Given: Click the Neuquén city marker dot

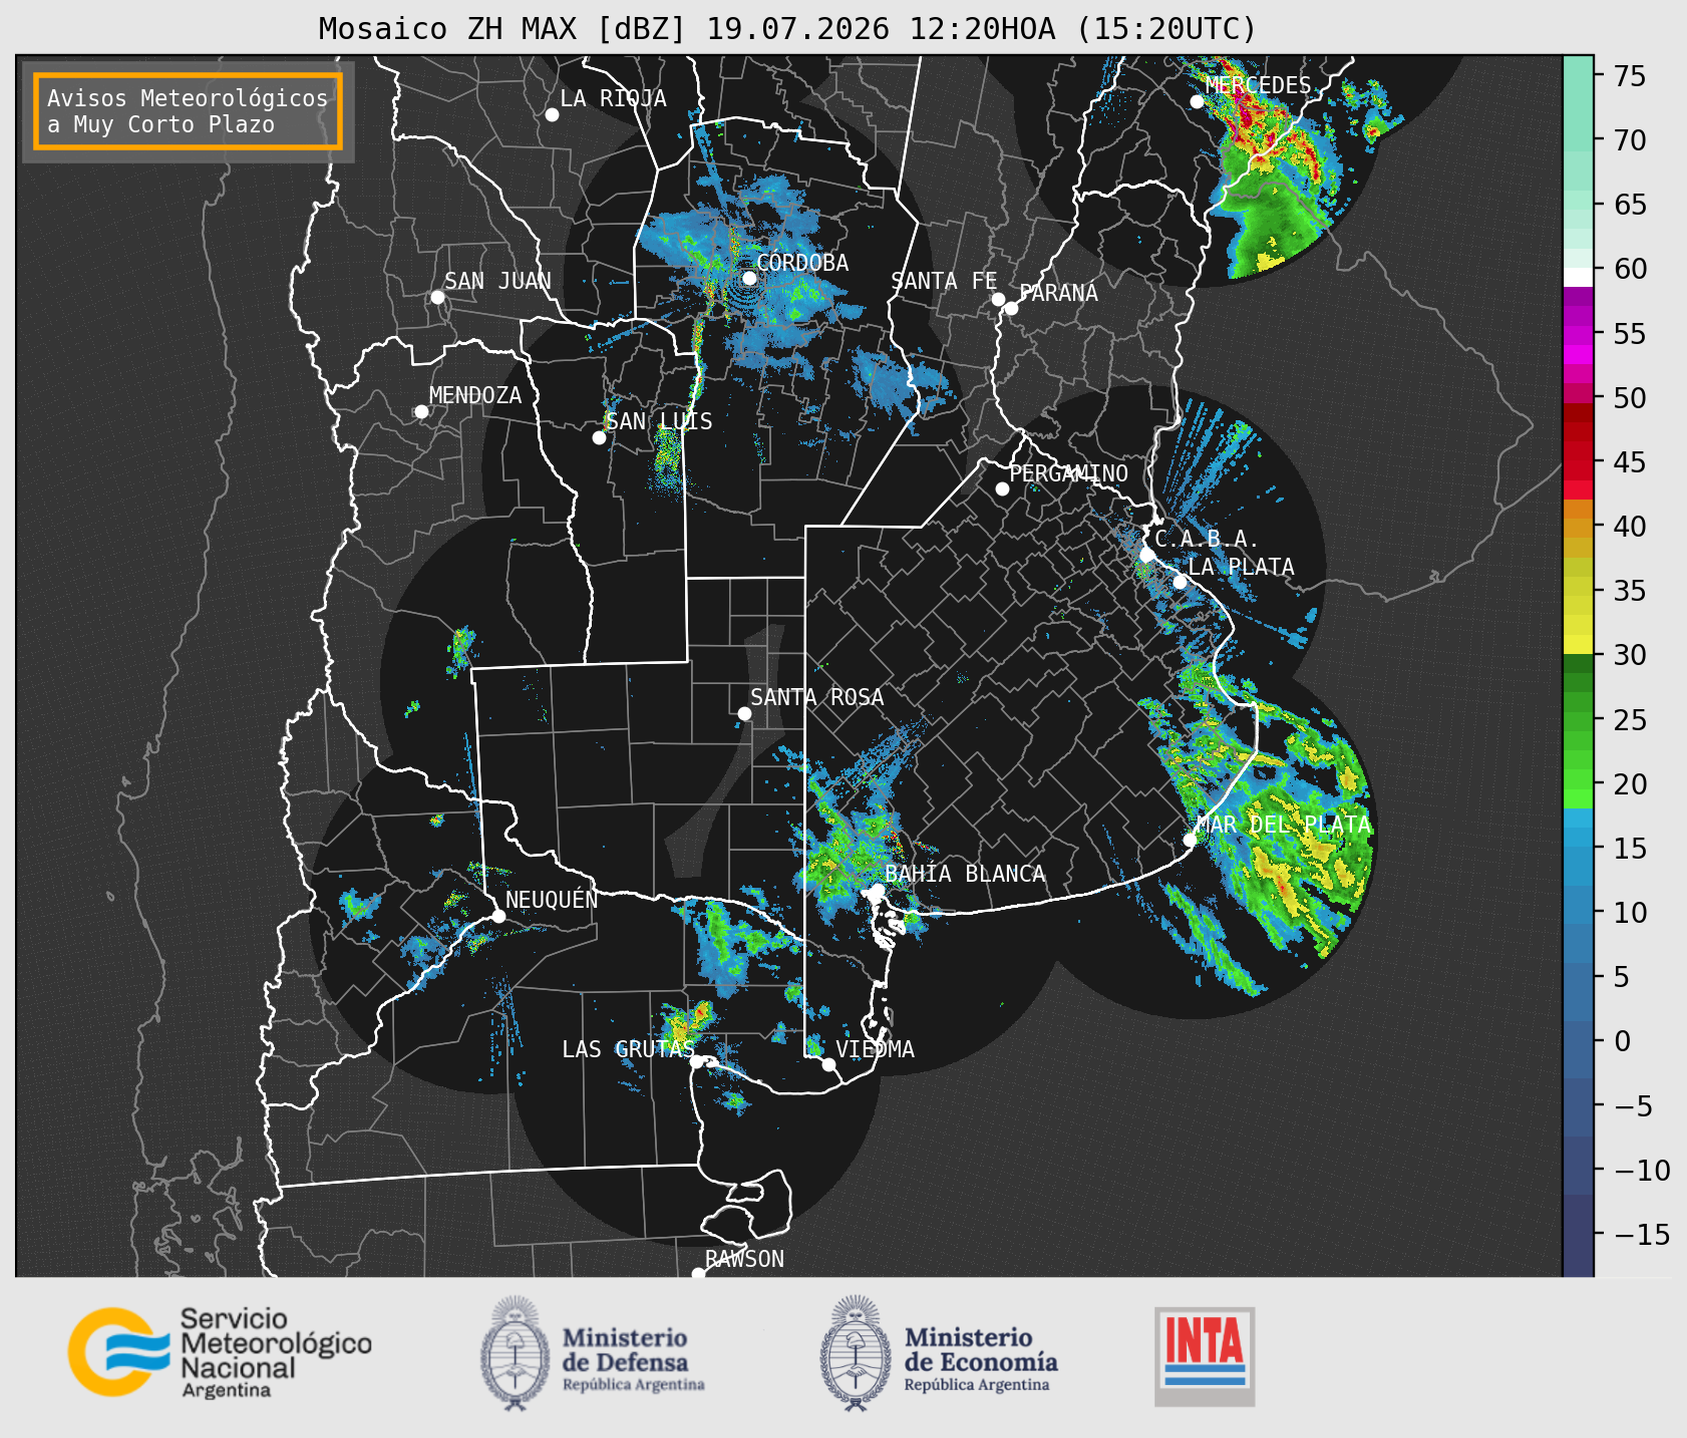Looking at the screenshot, I should (498, 916).
